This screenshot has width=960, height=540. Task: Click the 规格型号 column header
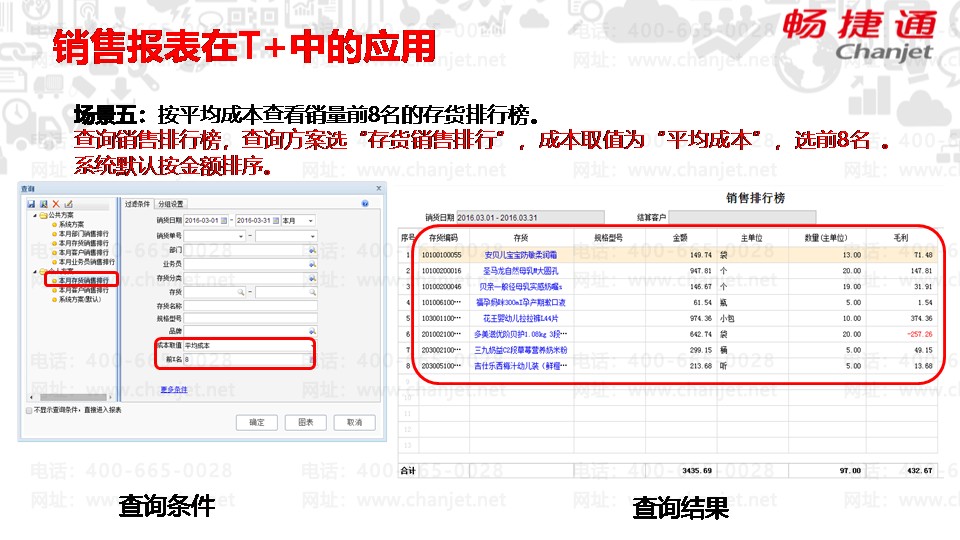tap(609, 238)
